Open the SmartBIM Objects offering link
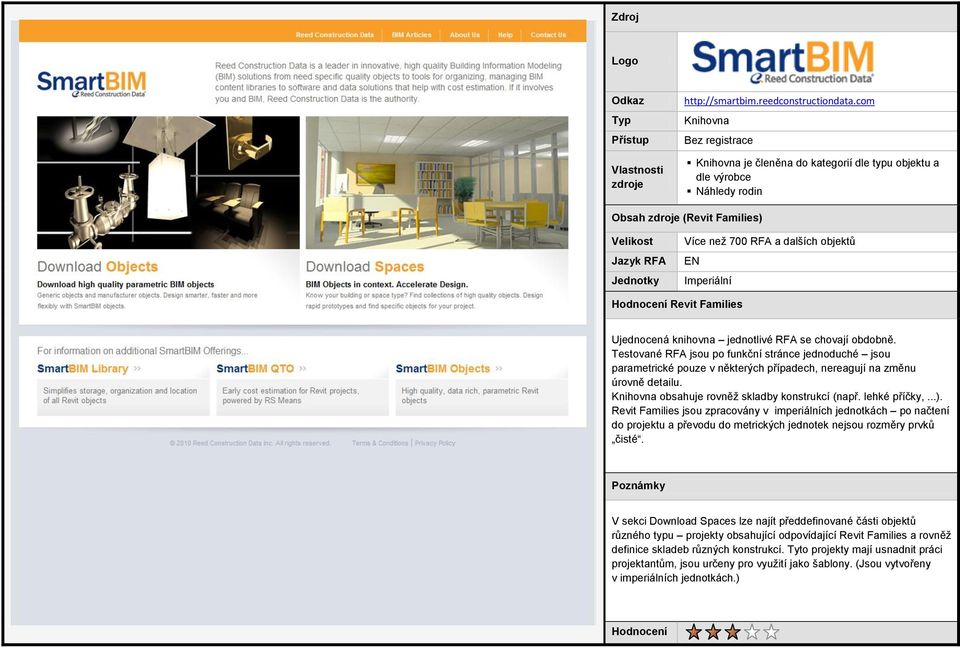The width and height of the screenshot is (960, 648). click(x=443, y=369)
